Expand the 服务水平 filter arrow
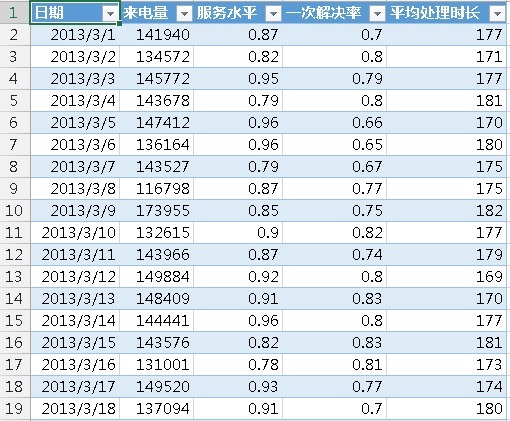This screenshot has width=510, height=421. pyautogui.click(x=273, y=14)
